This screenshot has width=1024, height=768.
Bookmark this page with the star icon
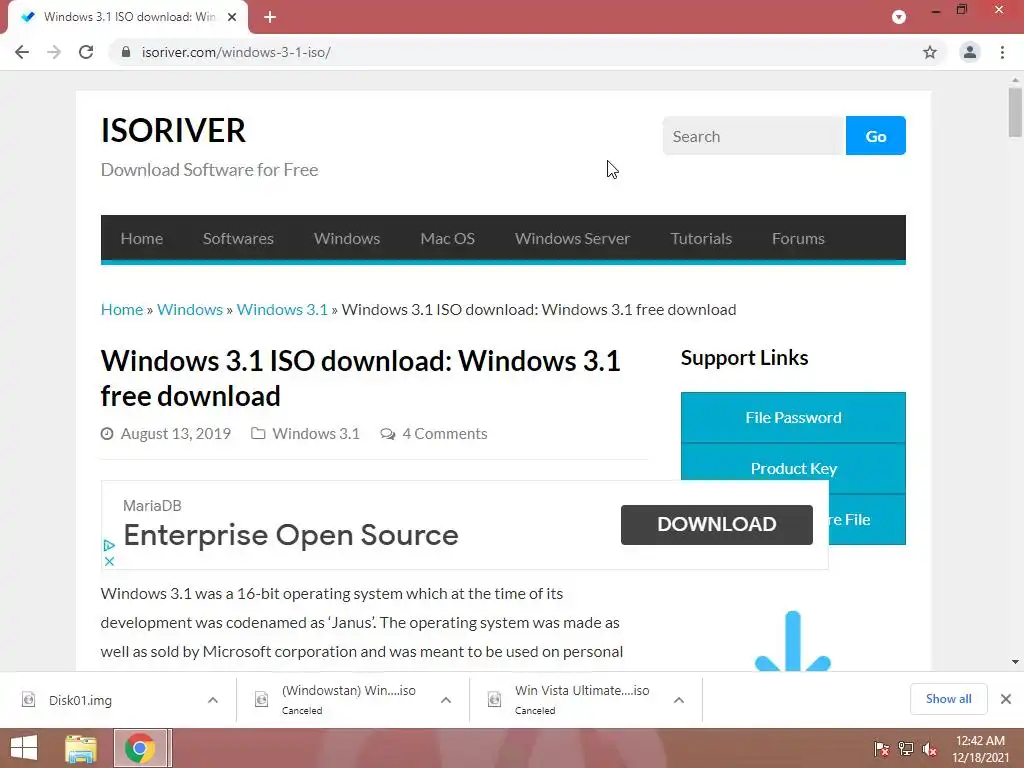[x=930, y=52]
